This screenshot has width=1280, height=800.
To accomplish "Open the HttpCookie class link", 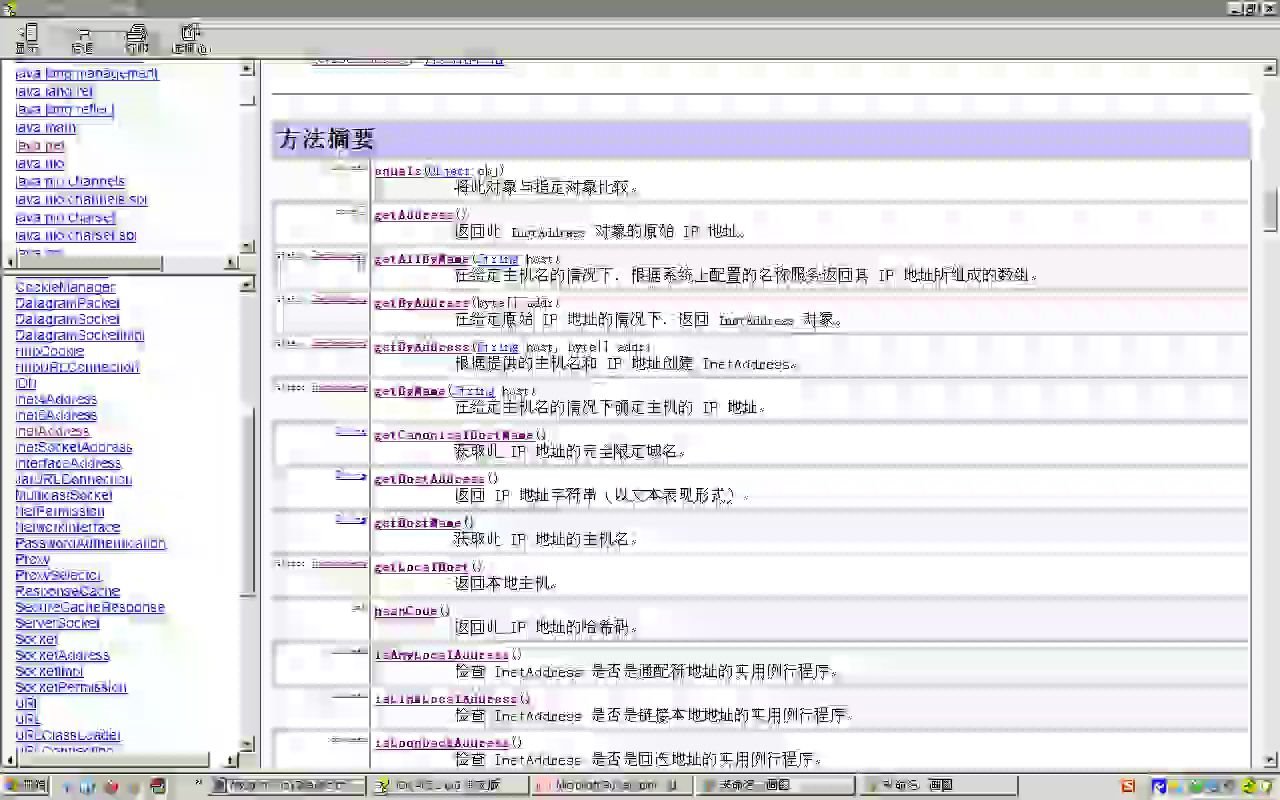I will coord(50,351).
